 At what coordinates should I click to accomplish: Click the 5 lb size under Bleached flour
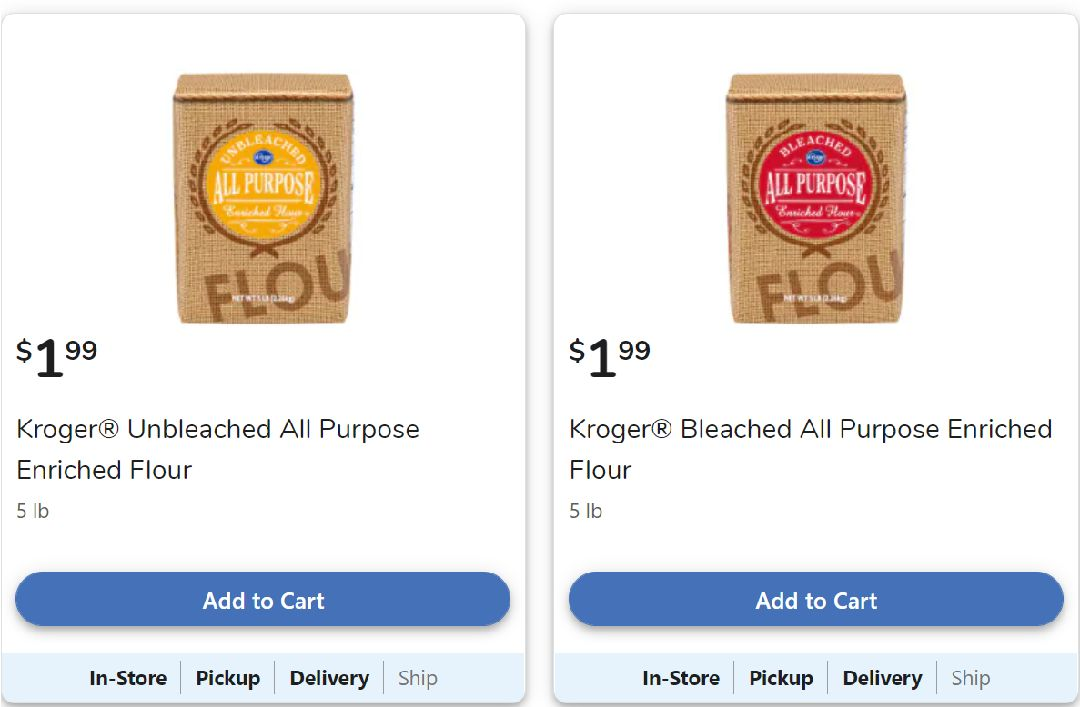pos(586,511)
